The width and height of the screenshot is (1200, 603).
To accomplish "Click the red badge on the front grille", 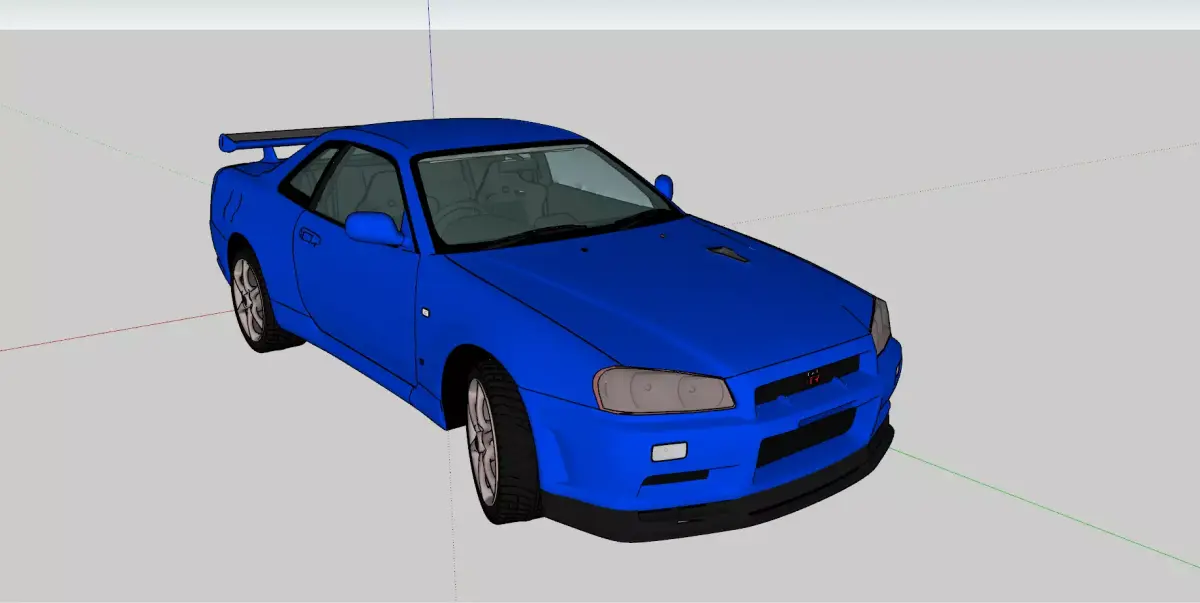I will pos(814,377).
